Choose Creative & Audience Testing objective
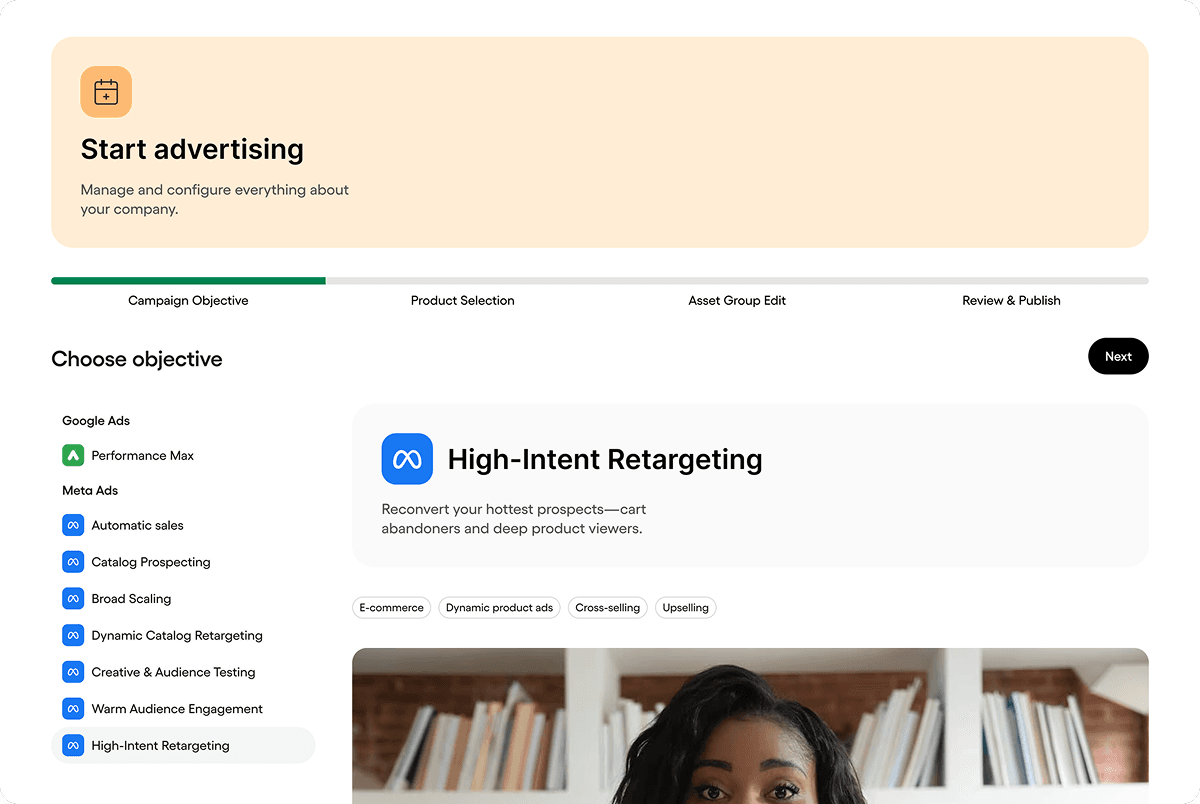Viewport: 1200px width, 804px height. [x=183, y=672]
